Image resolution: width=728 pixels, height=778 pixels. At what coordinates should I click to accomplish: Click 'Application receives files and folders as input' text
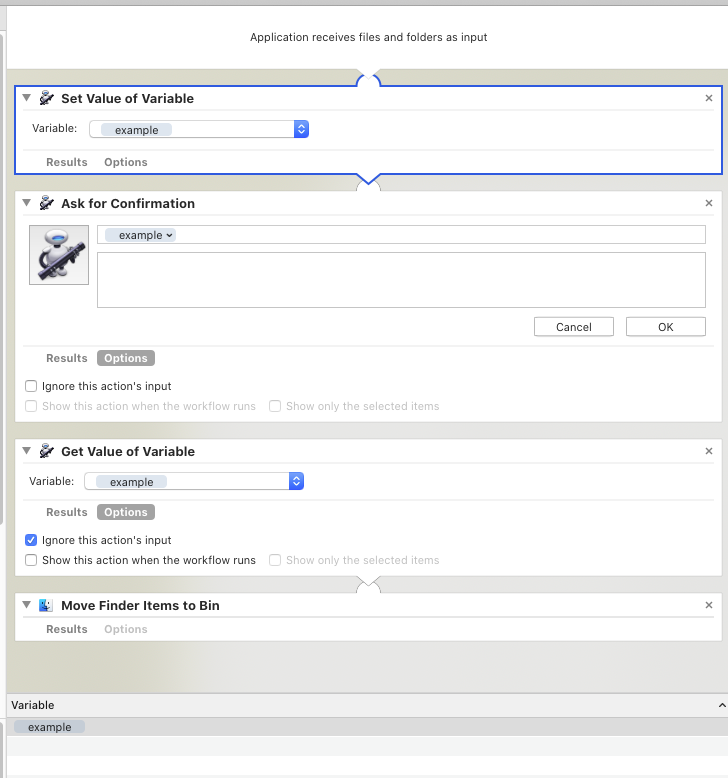coord(369,37)
